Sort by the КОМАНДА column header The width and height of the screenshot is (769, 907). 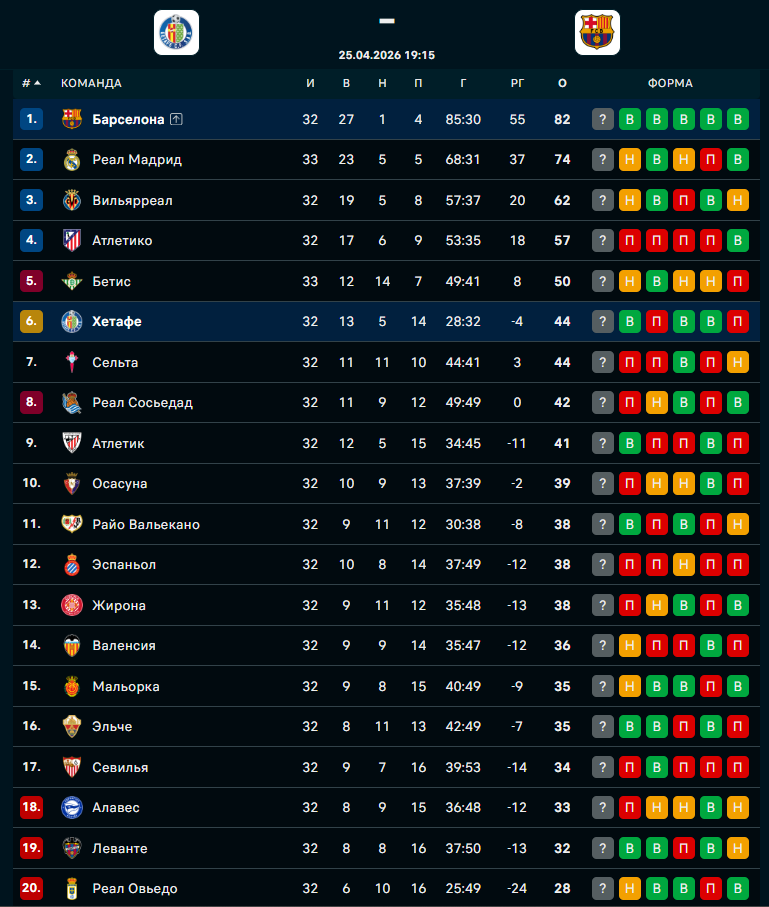[x=91, y=83]
